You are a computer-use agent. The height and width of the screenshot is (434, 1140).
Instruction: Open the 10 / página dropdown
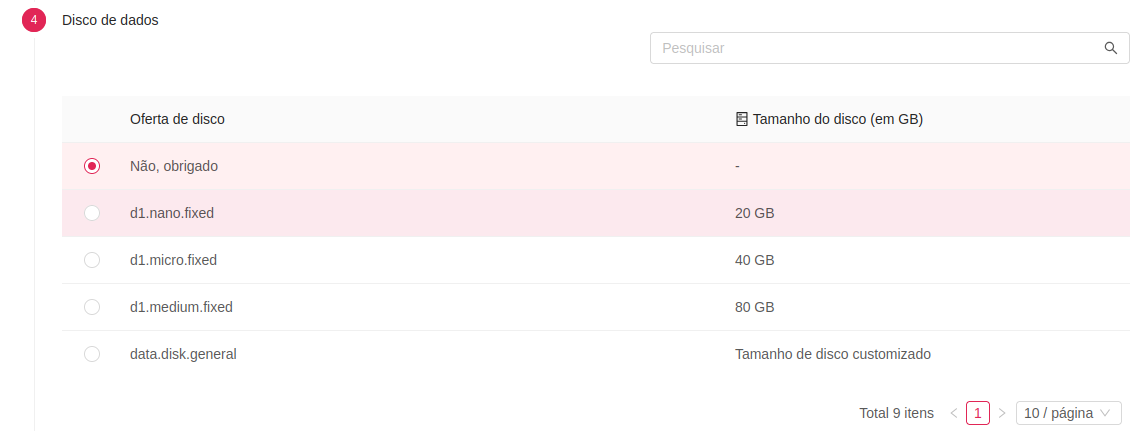coord(1068,413)
